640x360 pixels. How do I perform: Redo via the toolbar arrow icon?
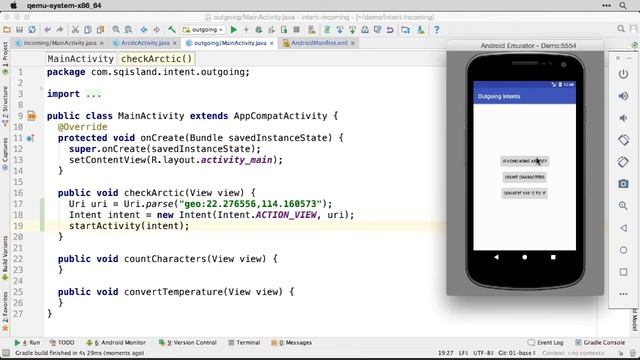pyautogui.click(x=60, y=30)
